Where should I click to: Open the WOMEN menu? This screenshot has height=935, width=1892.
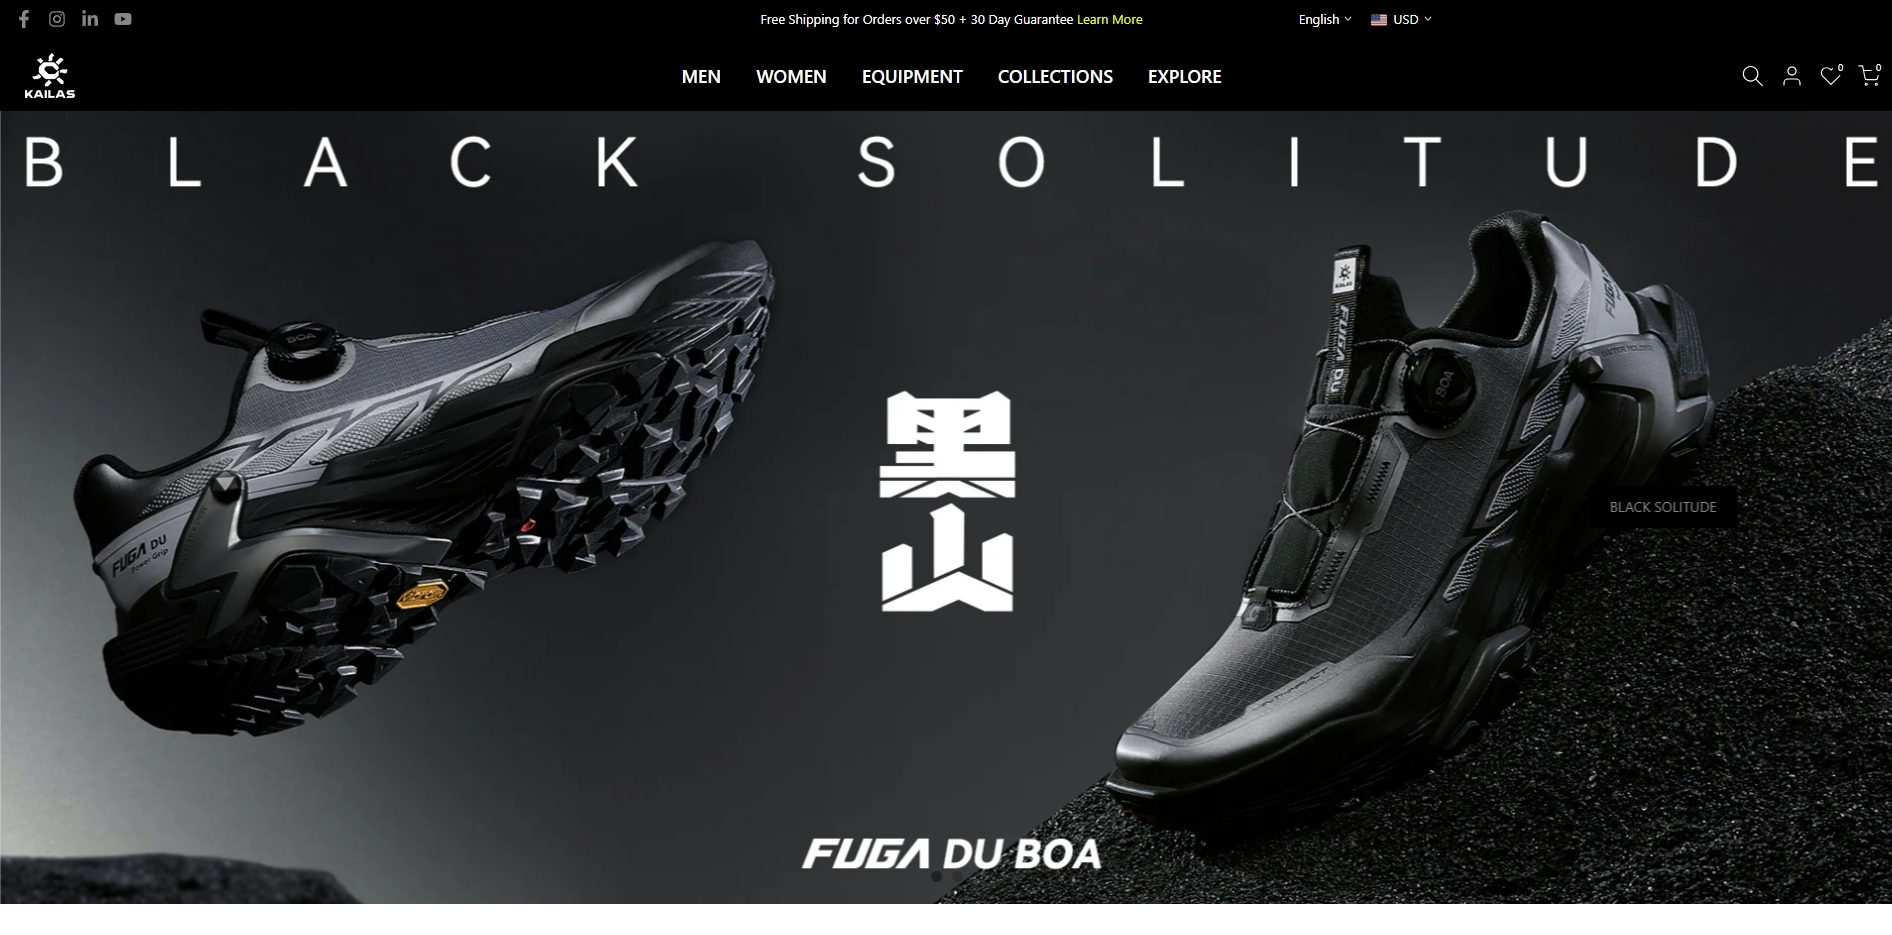coord(791,77)
